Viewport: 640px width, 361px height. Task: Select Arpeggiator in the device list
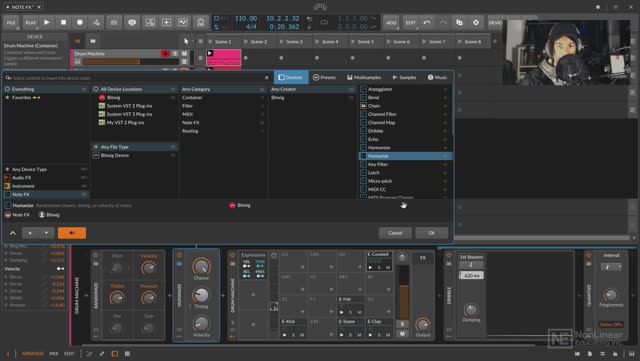405,89
